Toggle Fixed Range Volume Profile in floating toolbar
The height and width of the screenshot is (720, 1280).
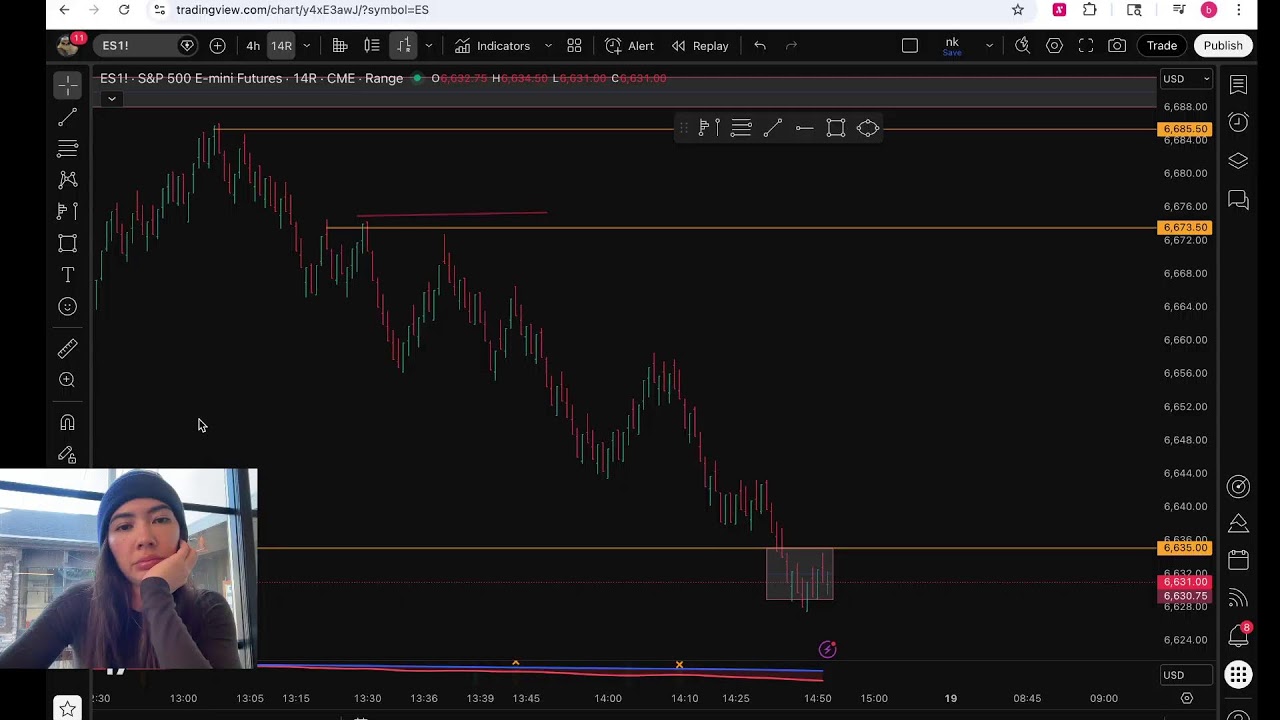tap(709, 128)
